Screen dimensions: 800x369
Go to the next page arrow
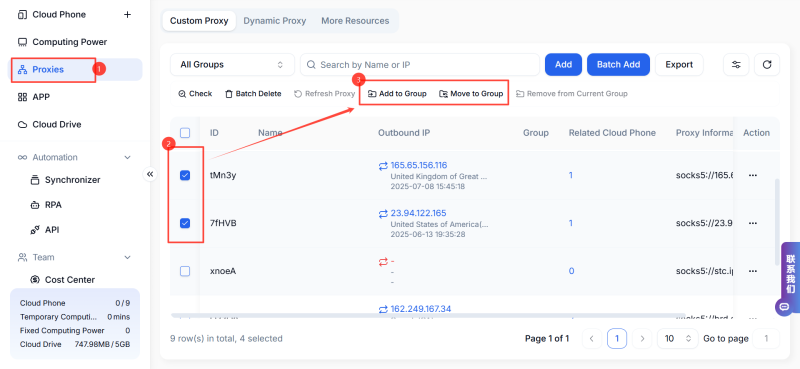click(642, 338)
